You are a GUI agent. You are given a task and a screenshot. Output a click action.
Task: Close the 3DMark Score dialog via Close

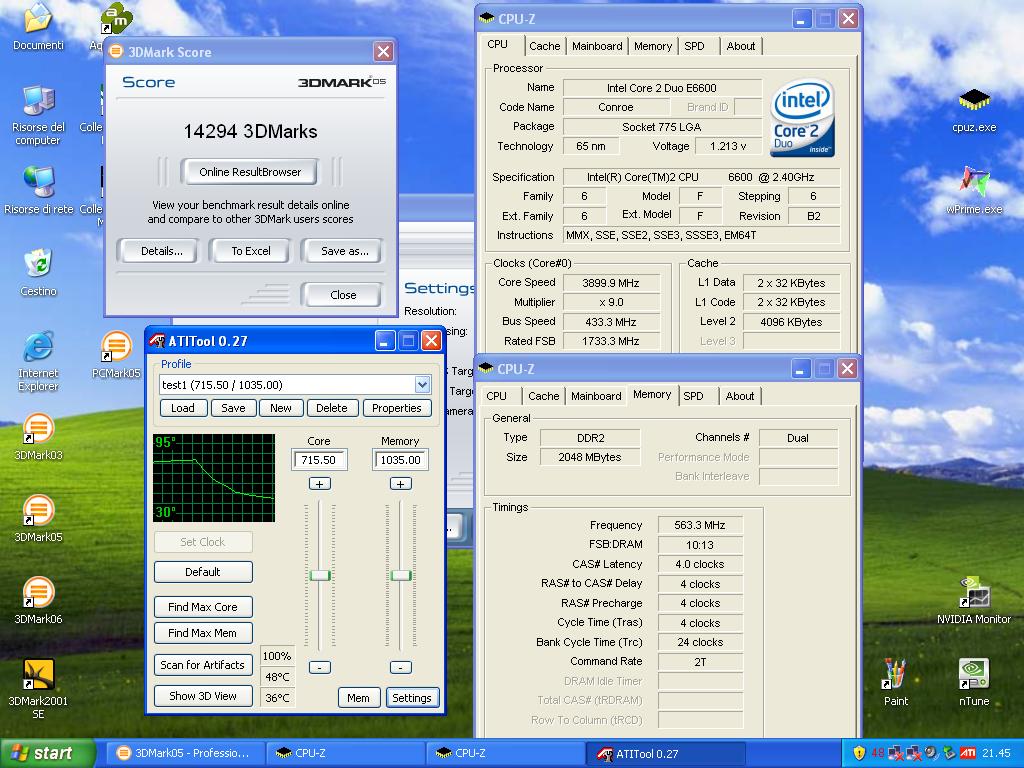pyautogui.click(x=343, y=295)
